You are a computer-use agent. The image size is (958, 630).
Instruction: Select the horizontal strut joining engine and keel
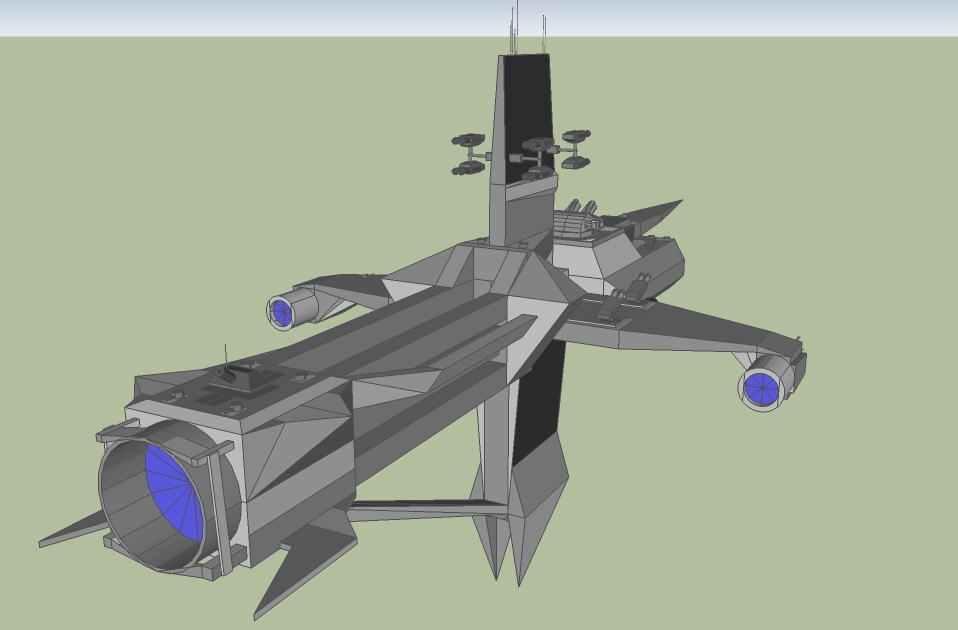click(420, 509)
